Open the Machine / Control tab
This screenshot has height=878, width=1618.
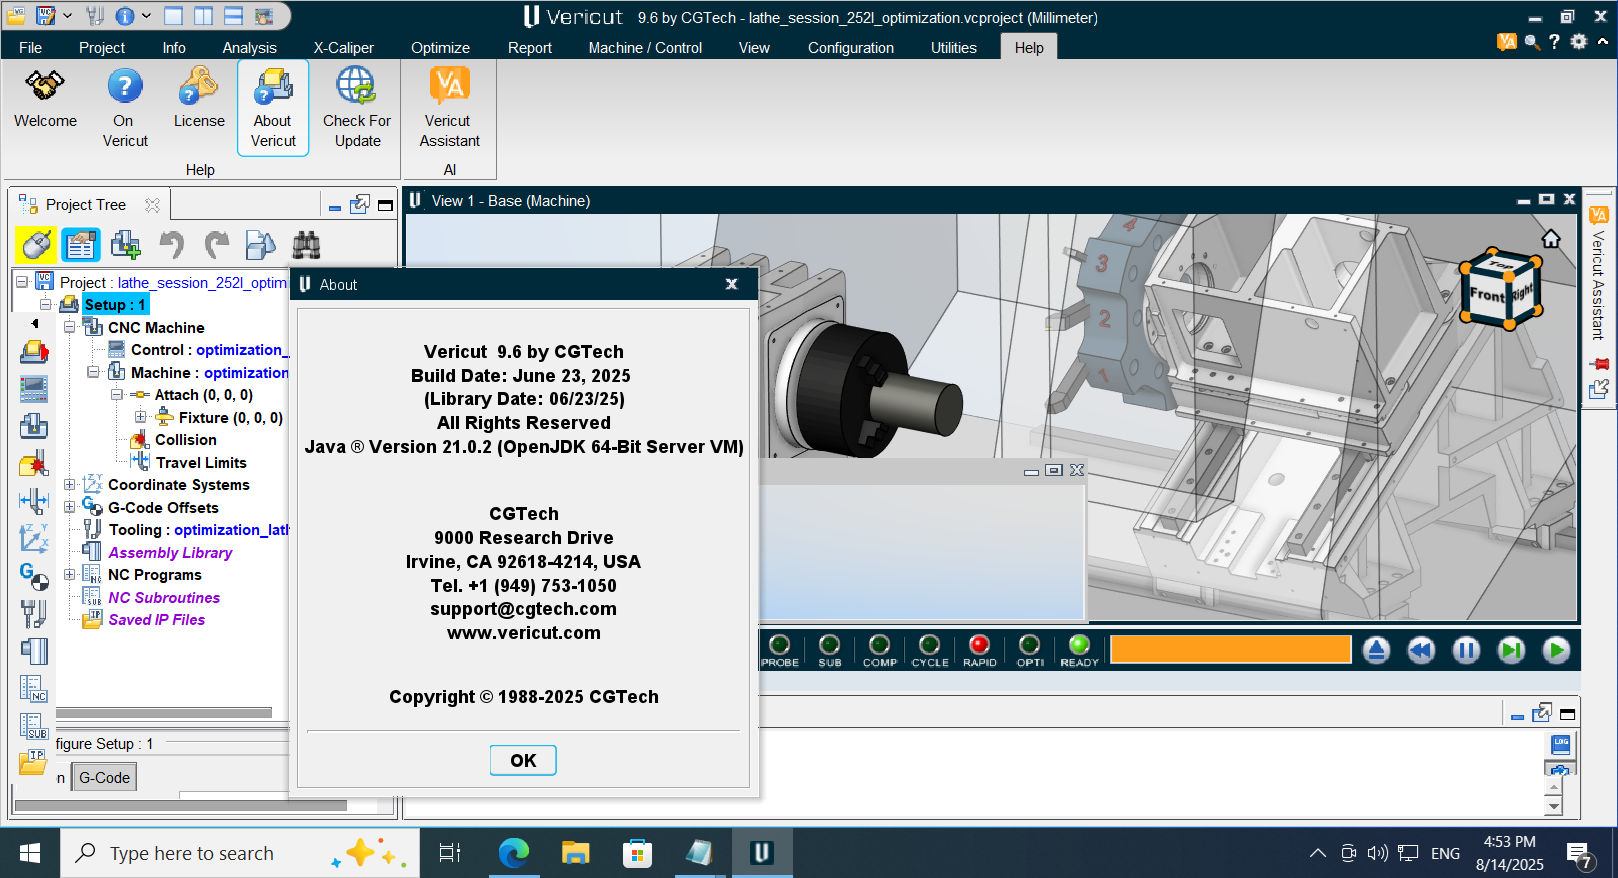[645, 47]
